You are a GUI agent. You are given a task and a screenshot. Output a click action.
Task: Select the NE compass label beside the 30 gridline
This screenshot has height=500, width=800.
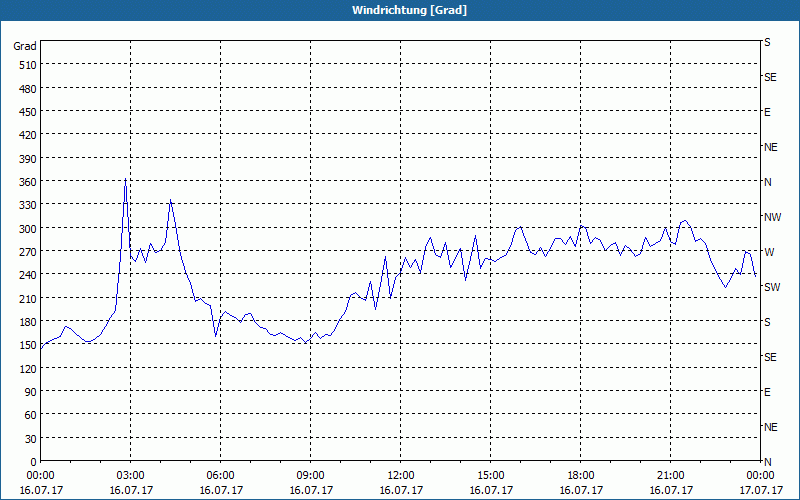coord(771,427)
